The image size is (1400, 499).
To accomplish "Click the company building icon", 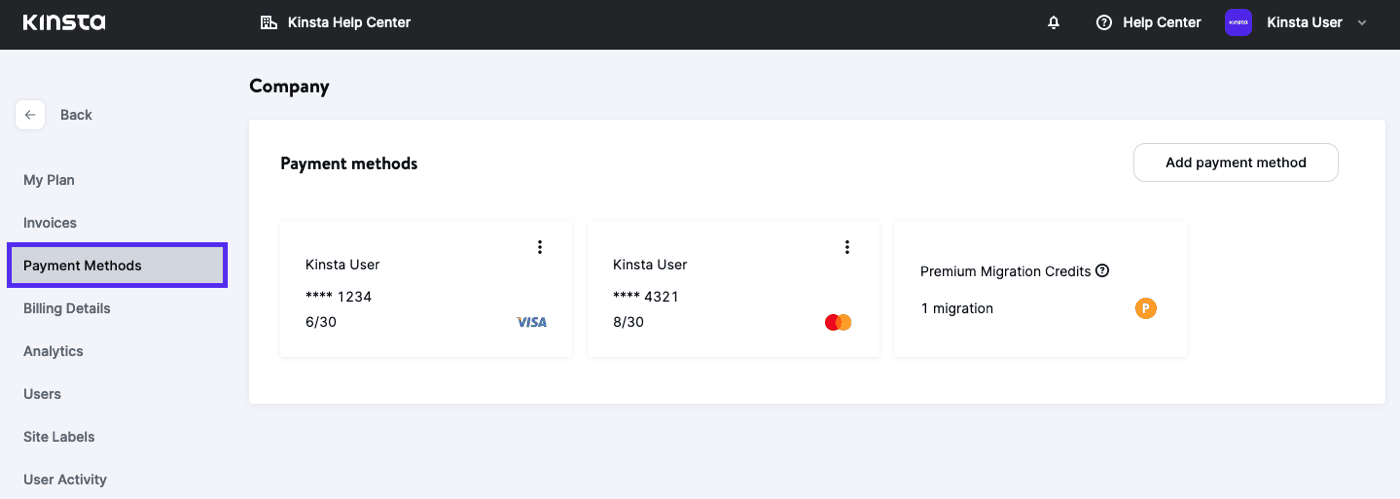I will click(268, 22).
